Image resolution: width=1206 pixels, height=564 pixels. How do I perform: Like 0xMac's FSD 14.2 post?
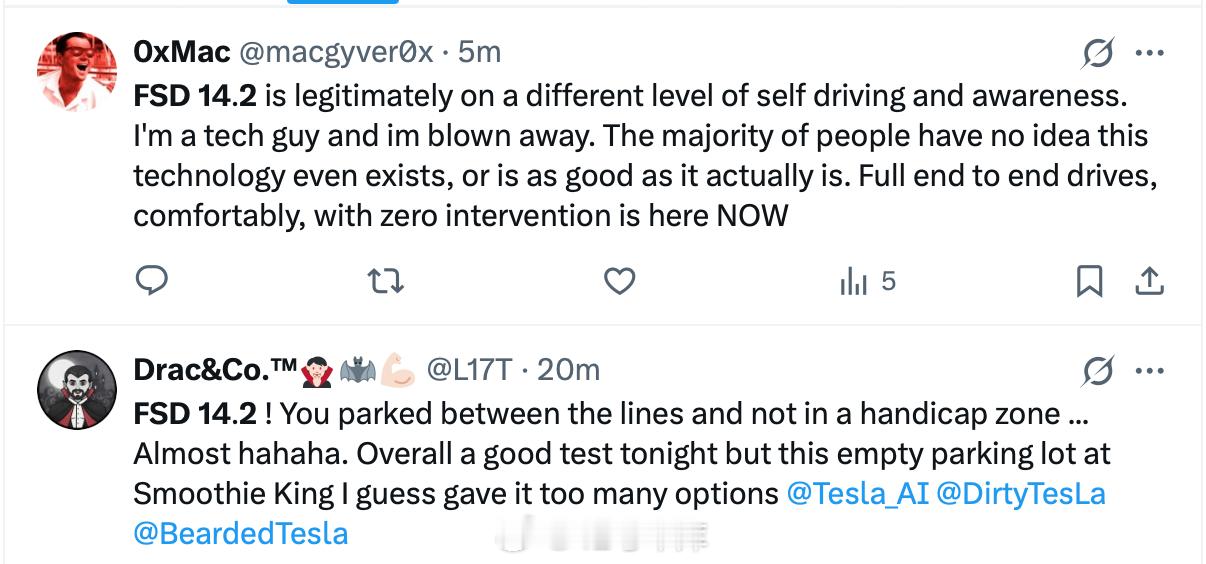pos(620,283)
